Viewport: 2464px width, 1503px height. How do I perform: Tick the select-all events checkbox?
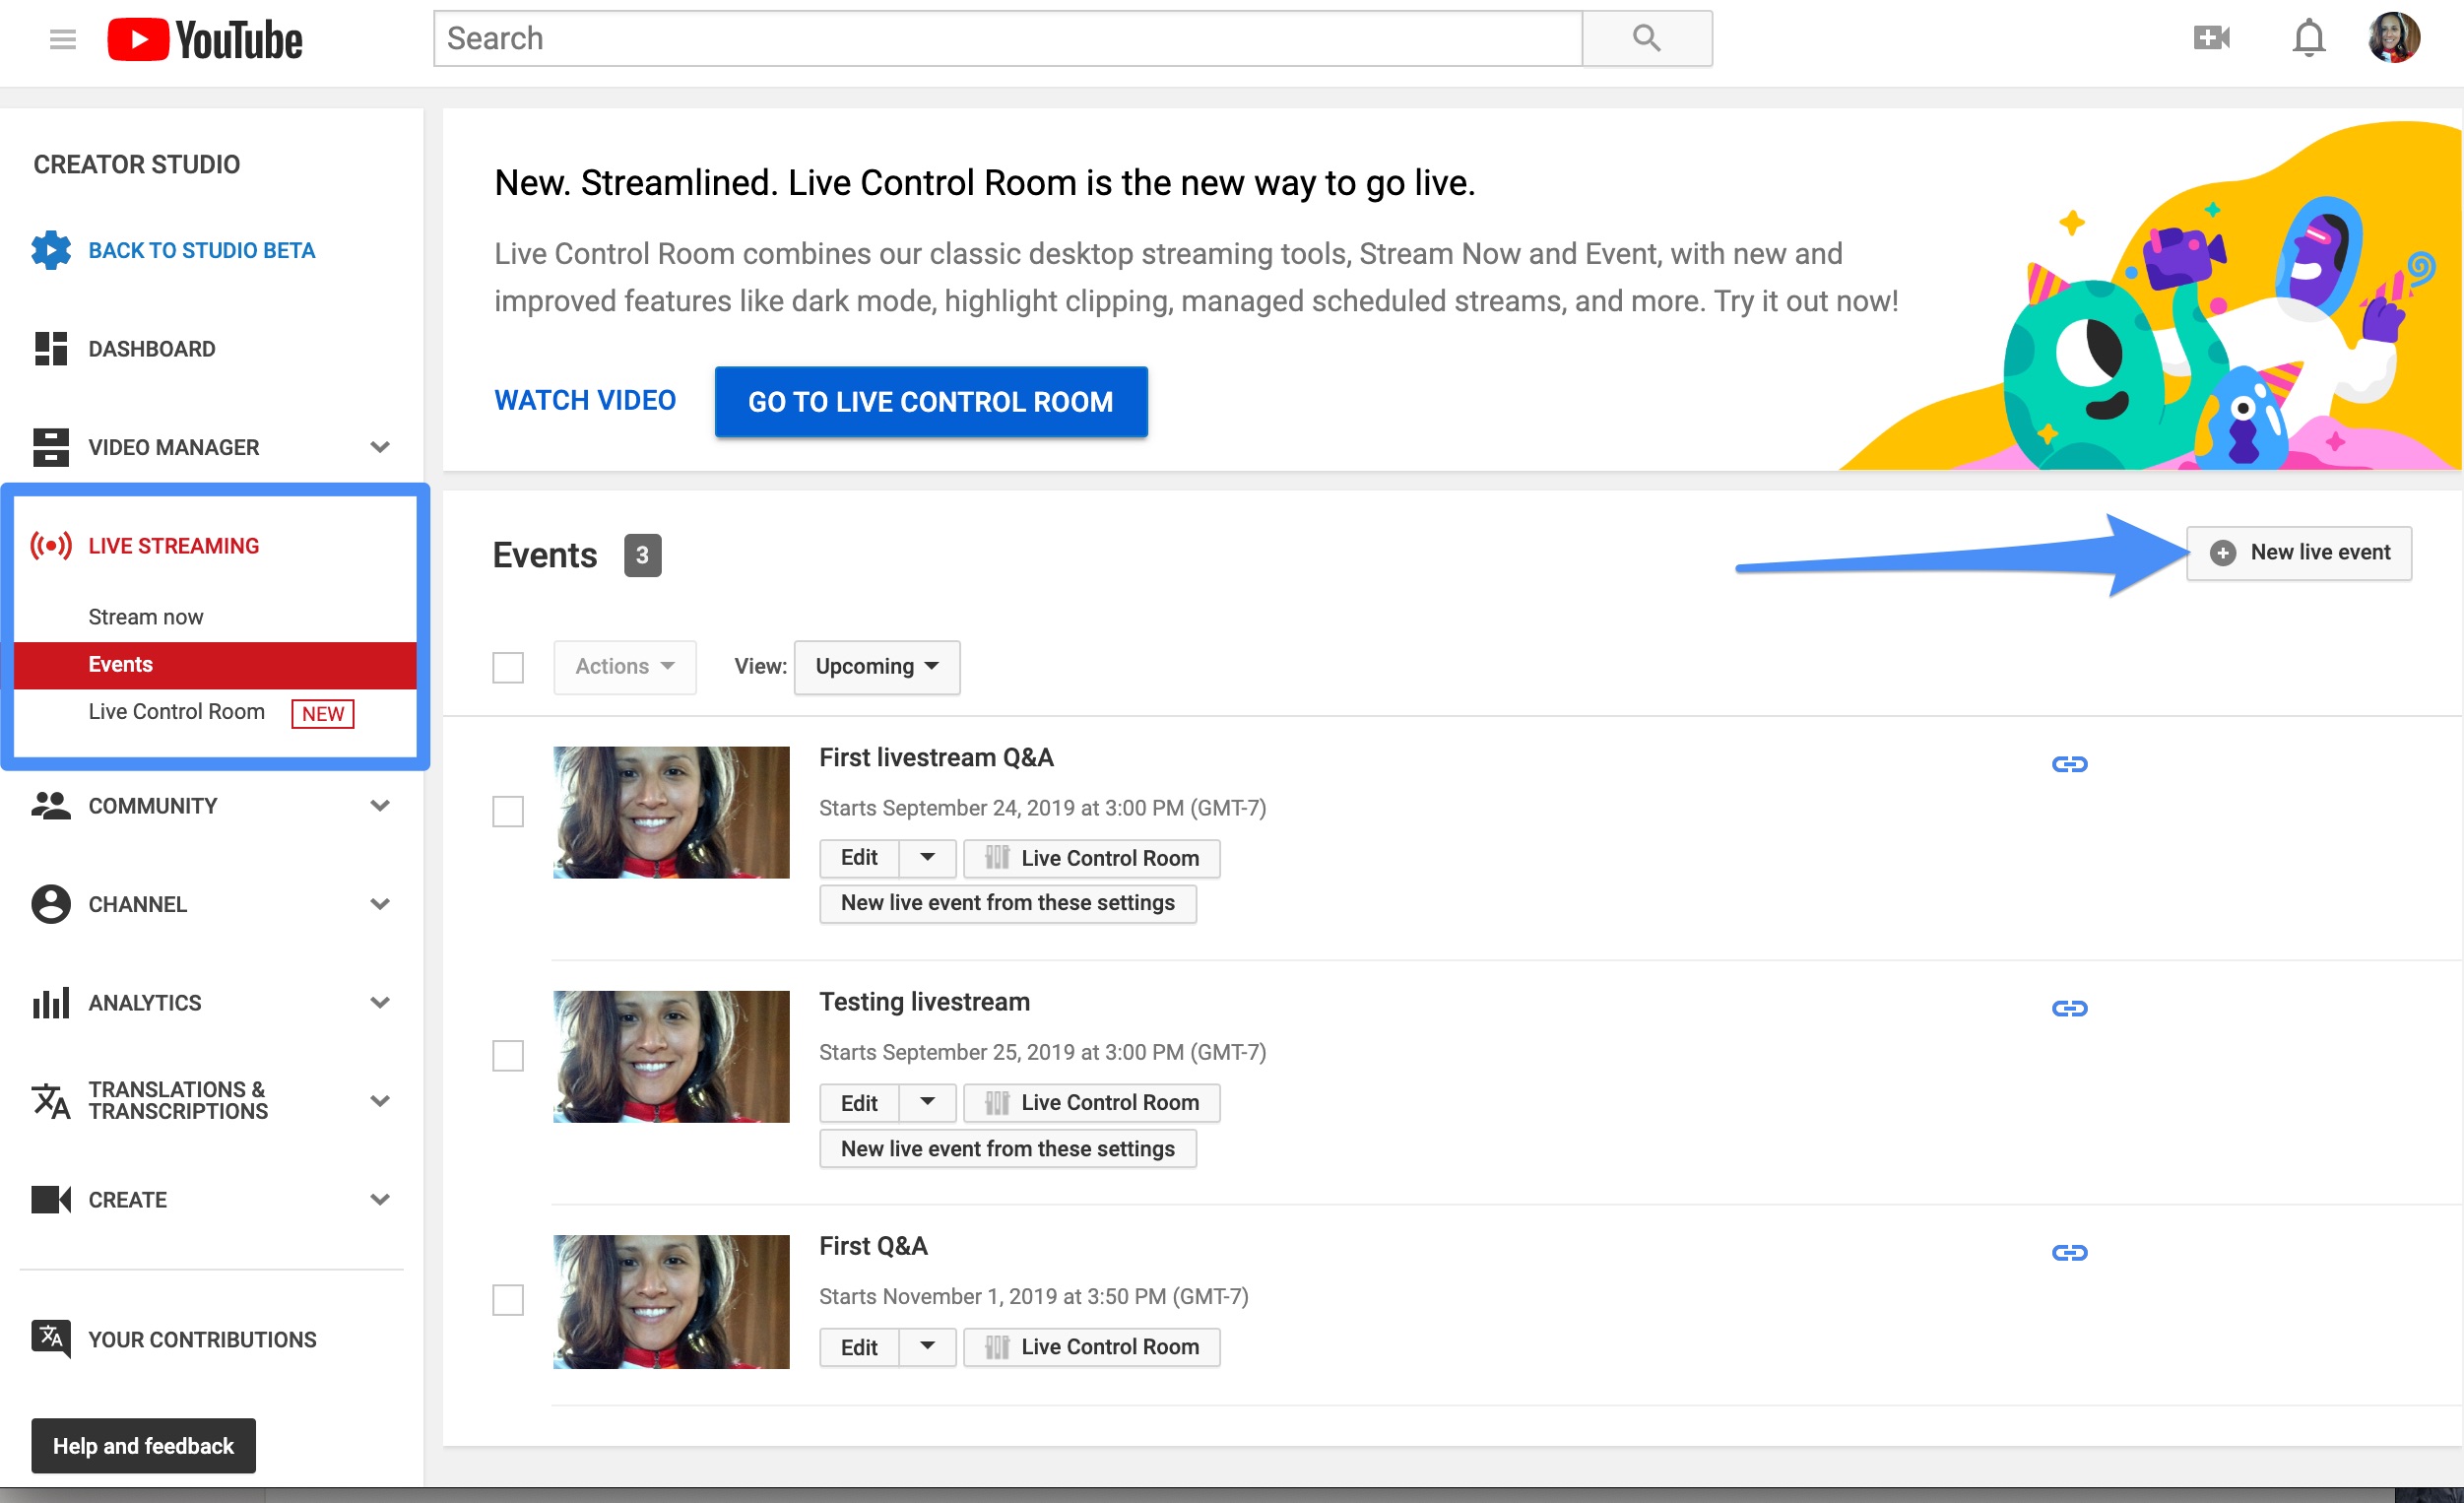point(508,667)
